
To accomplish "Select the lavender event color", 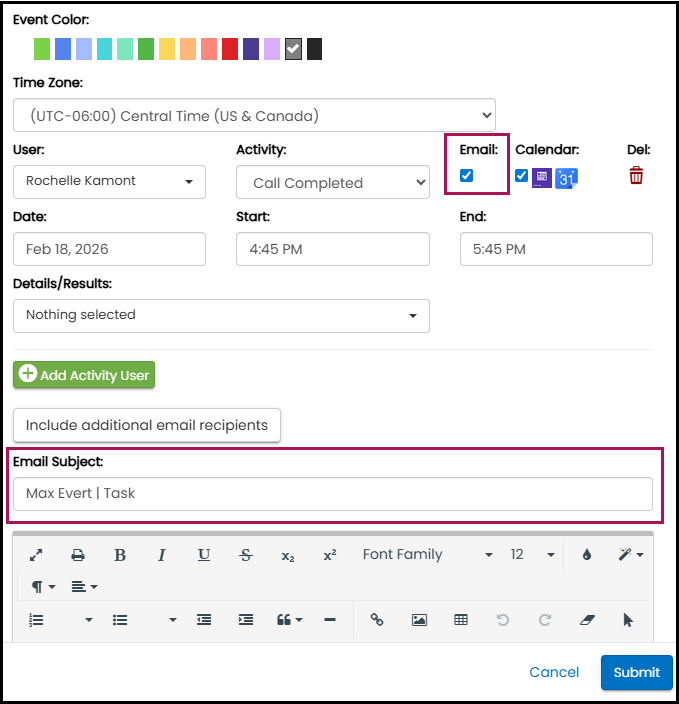I will [x=272, y=49].
